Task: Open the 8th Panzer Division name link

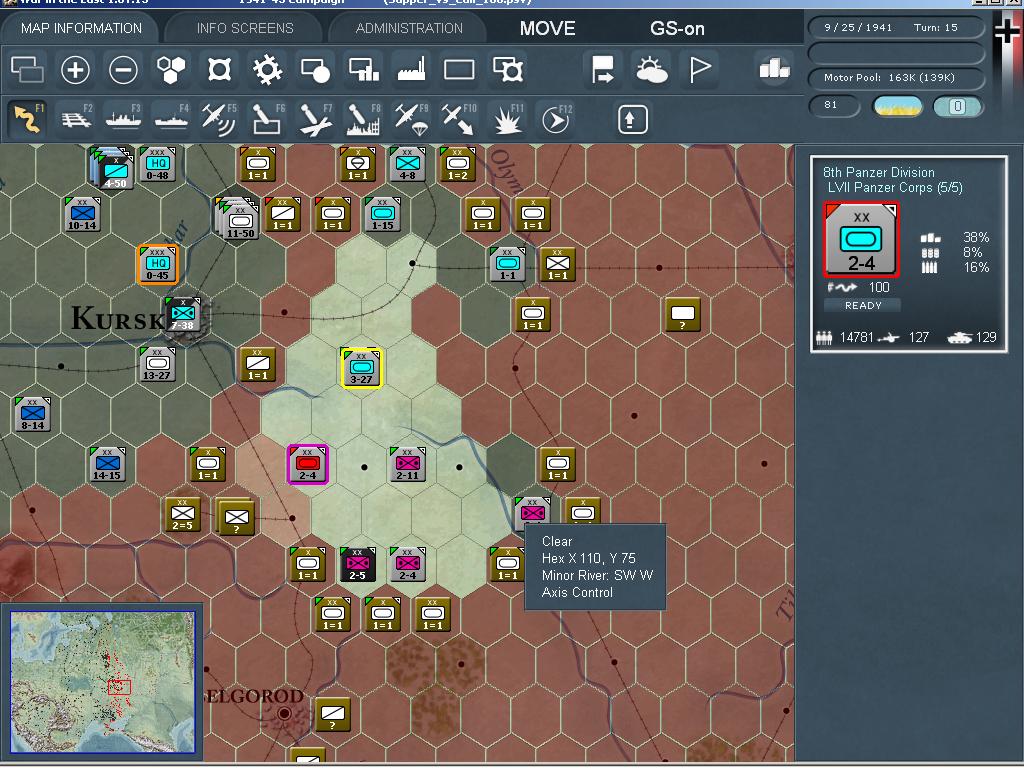Action: pos(878,172)
